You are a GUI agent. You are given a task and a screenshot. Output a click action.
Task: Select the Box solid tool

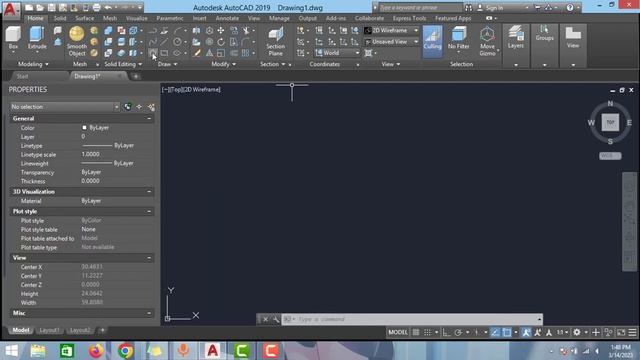[13, 38]
